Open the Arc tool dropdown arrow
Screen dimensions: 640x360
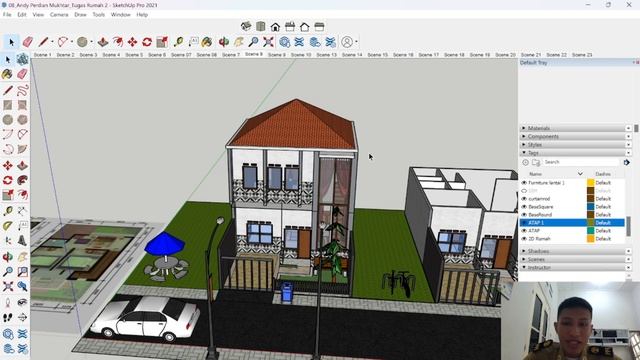point(72,42)
